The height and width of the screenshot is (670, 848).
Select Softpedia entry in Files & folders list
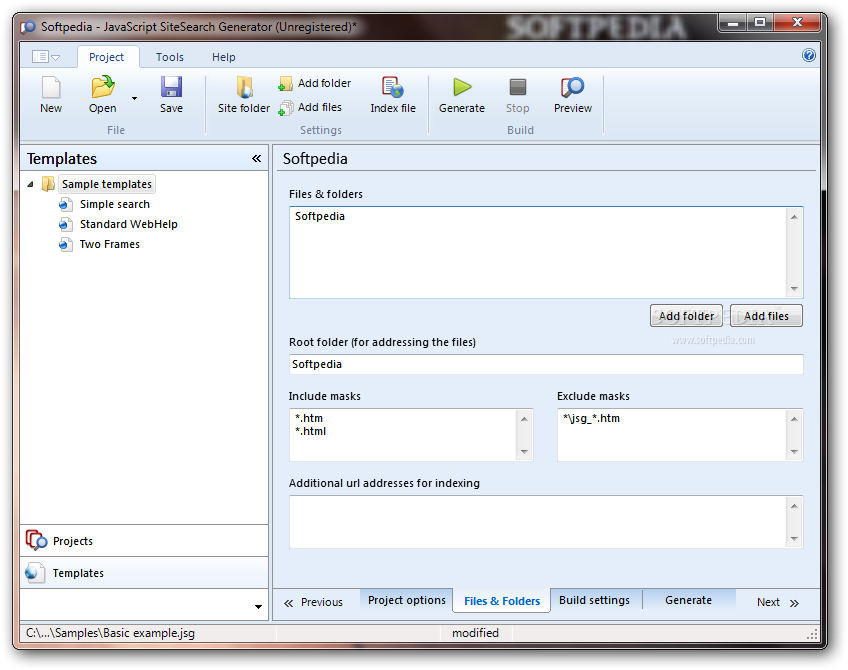320,216
